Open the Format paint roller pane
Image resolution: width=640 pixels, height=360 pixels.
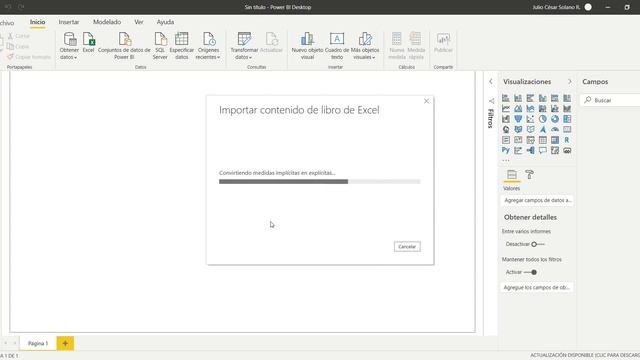(529, 175)
